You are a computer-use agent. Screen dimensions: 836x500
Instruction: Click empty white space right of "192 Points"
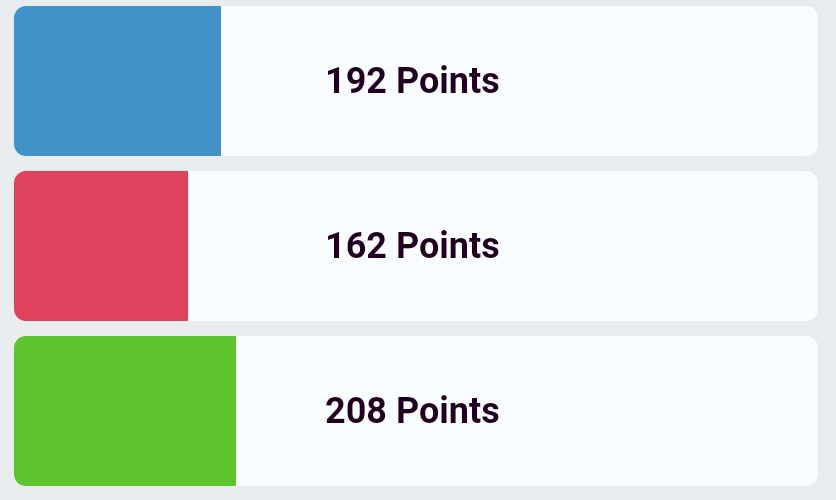tap(660, 81)
